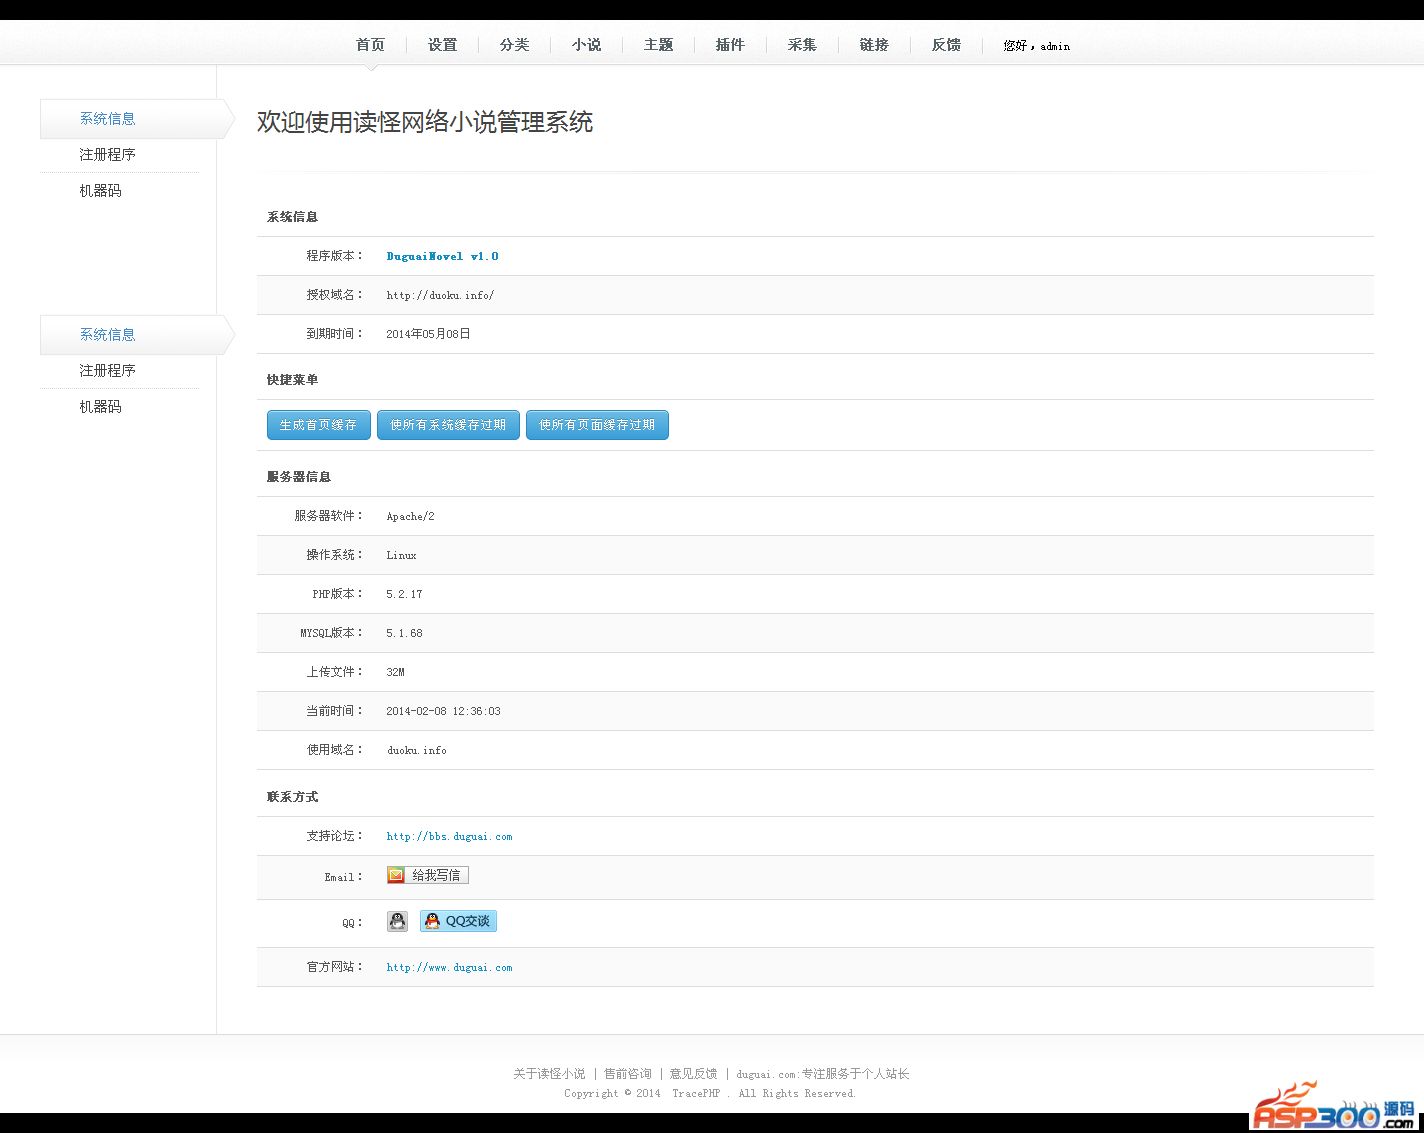The image size is (1424, 1133).
Task: Click the Email： row label
Action: coord(344,878)
